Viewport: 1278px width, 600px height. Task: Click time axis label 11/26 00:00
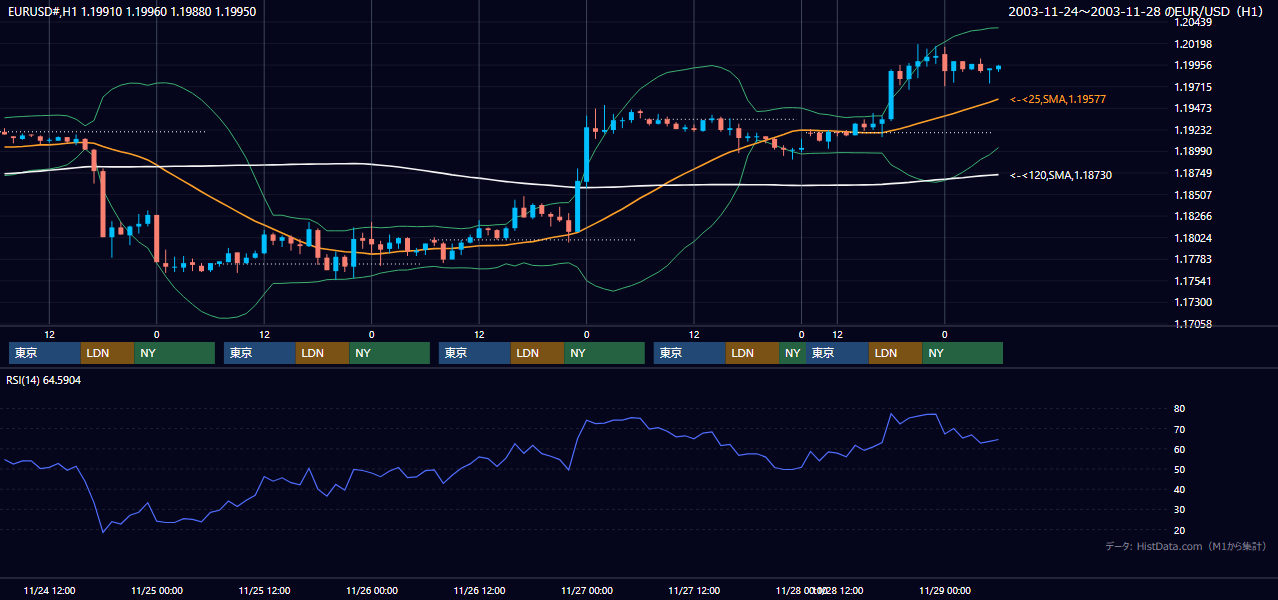(372, 590)
